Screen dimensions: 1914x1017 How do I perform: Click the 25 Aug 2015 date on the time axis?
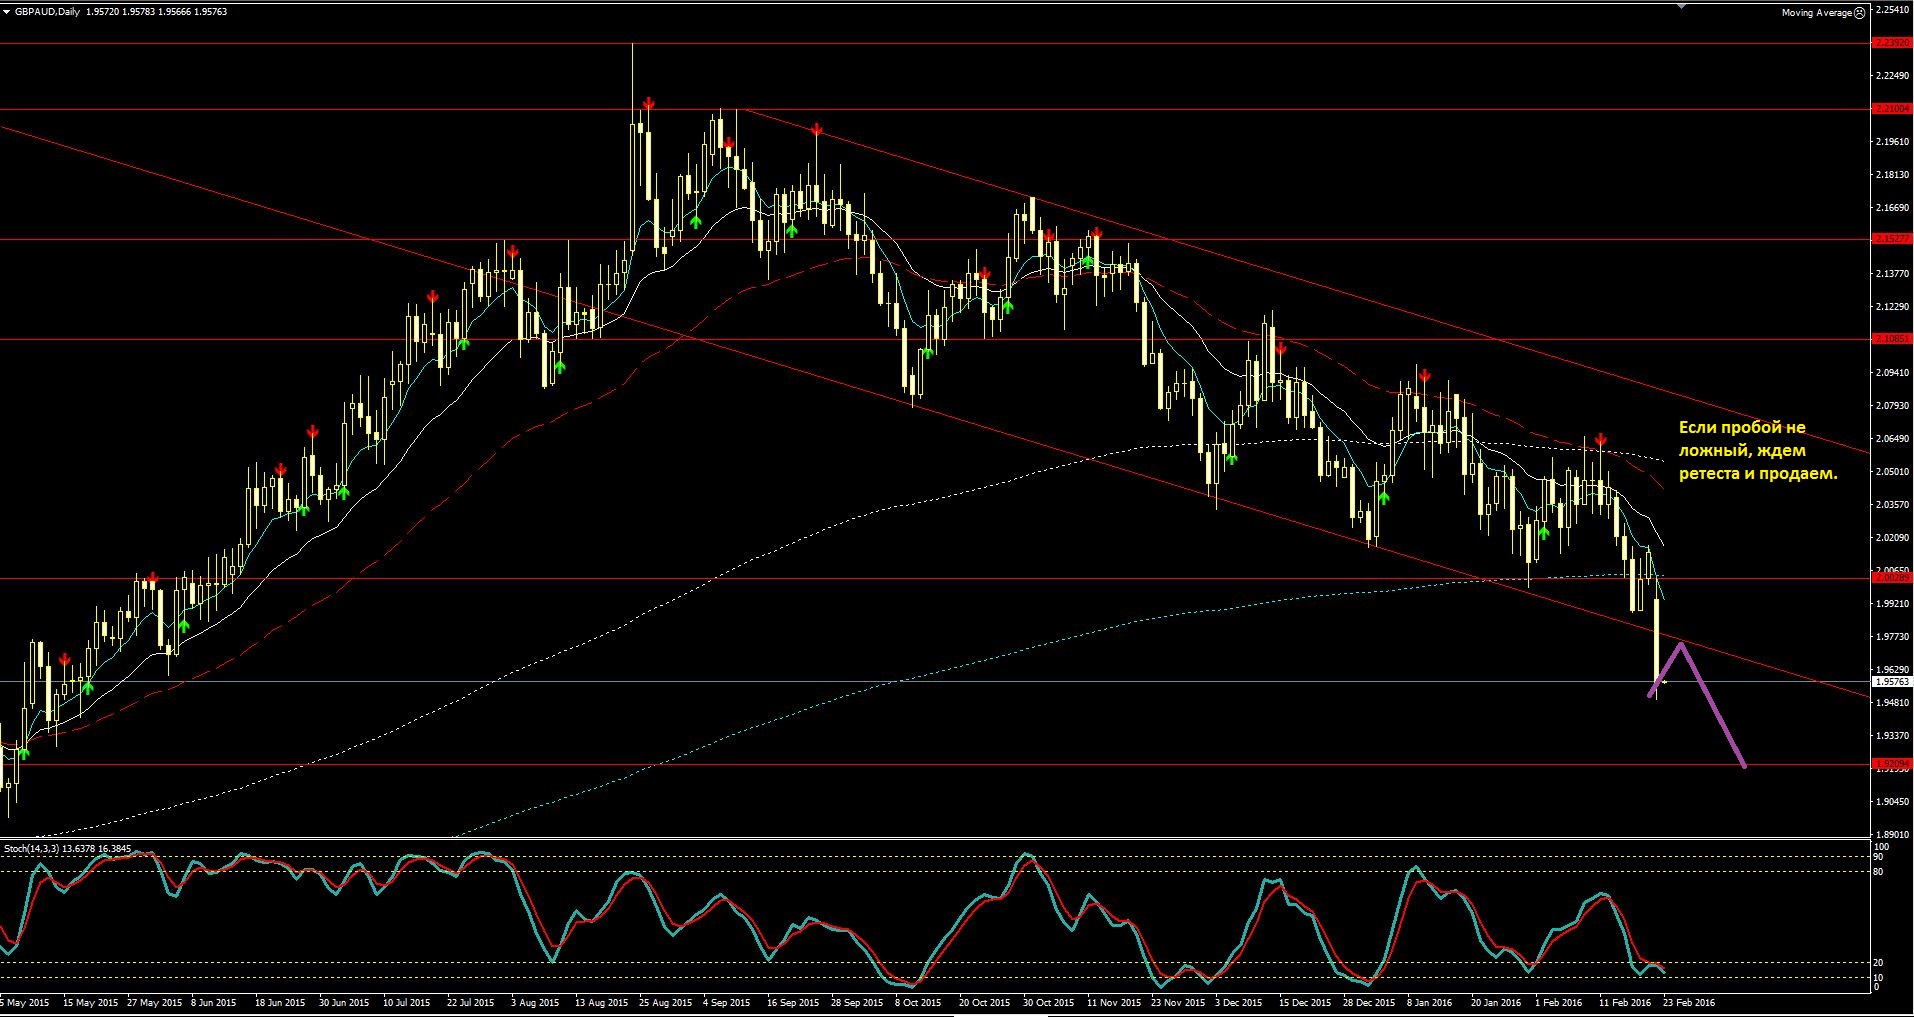665,1003
